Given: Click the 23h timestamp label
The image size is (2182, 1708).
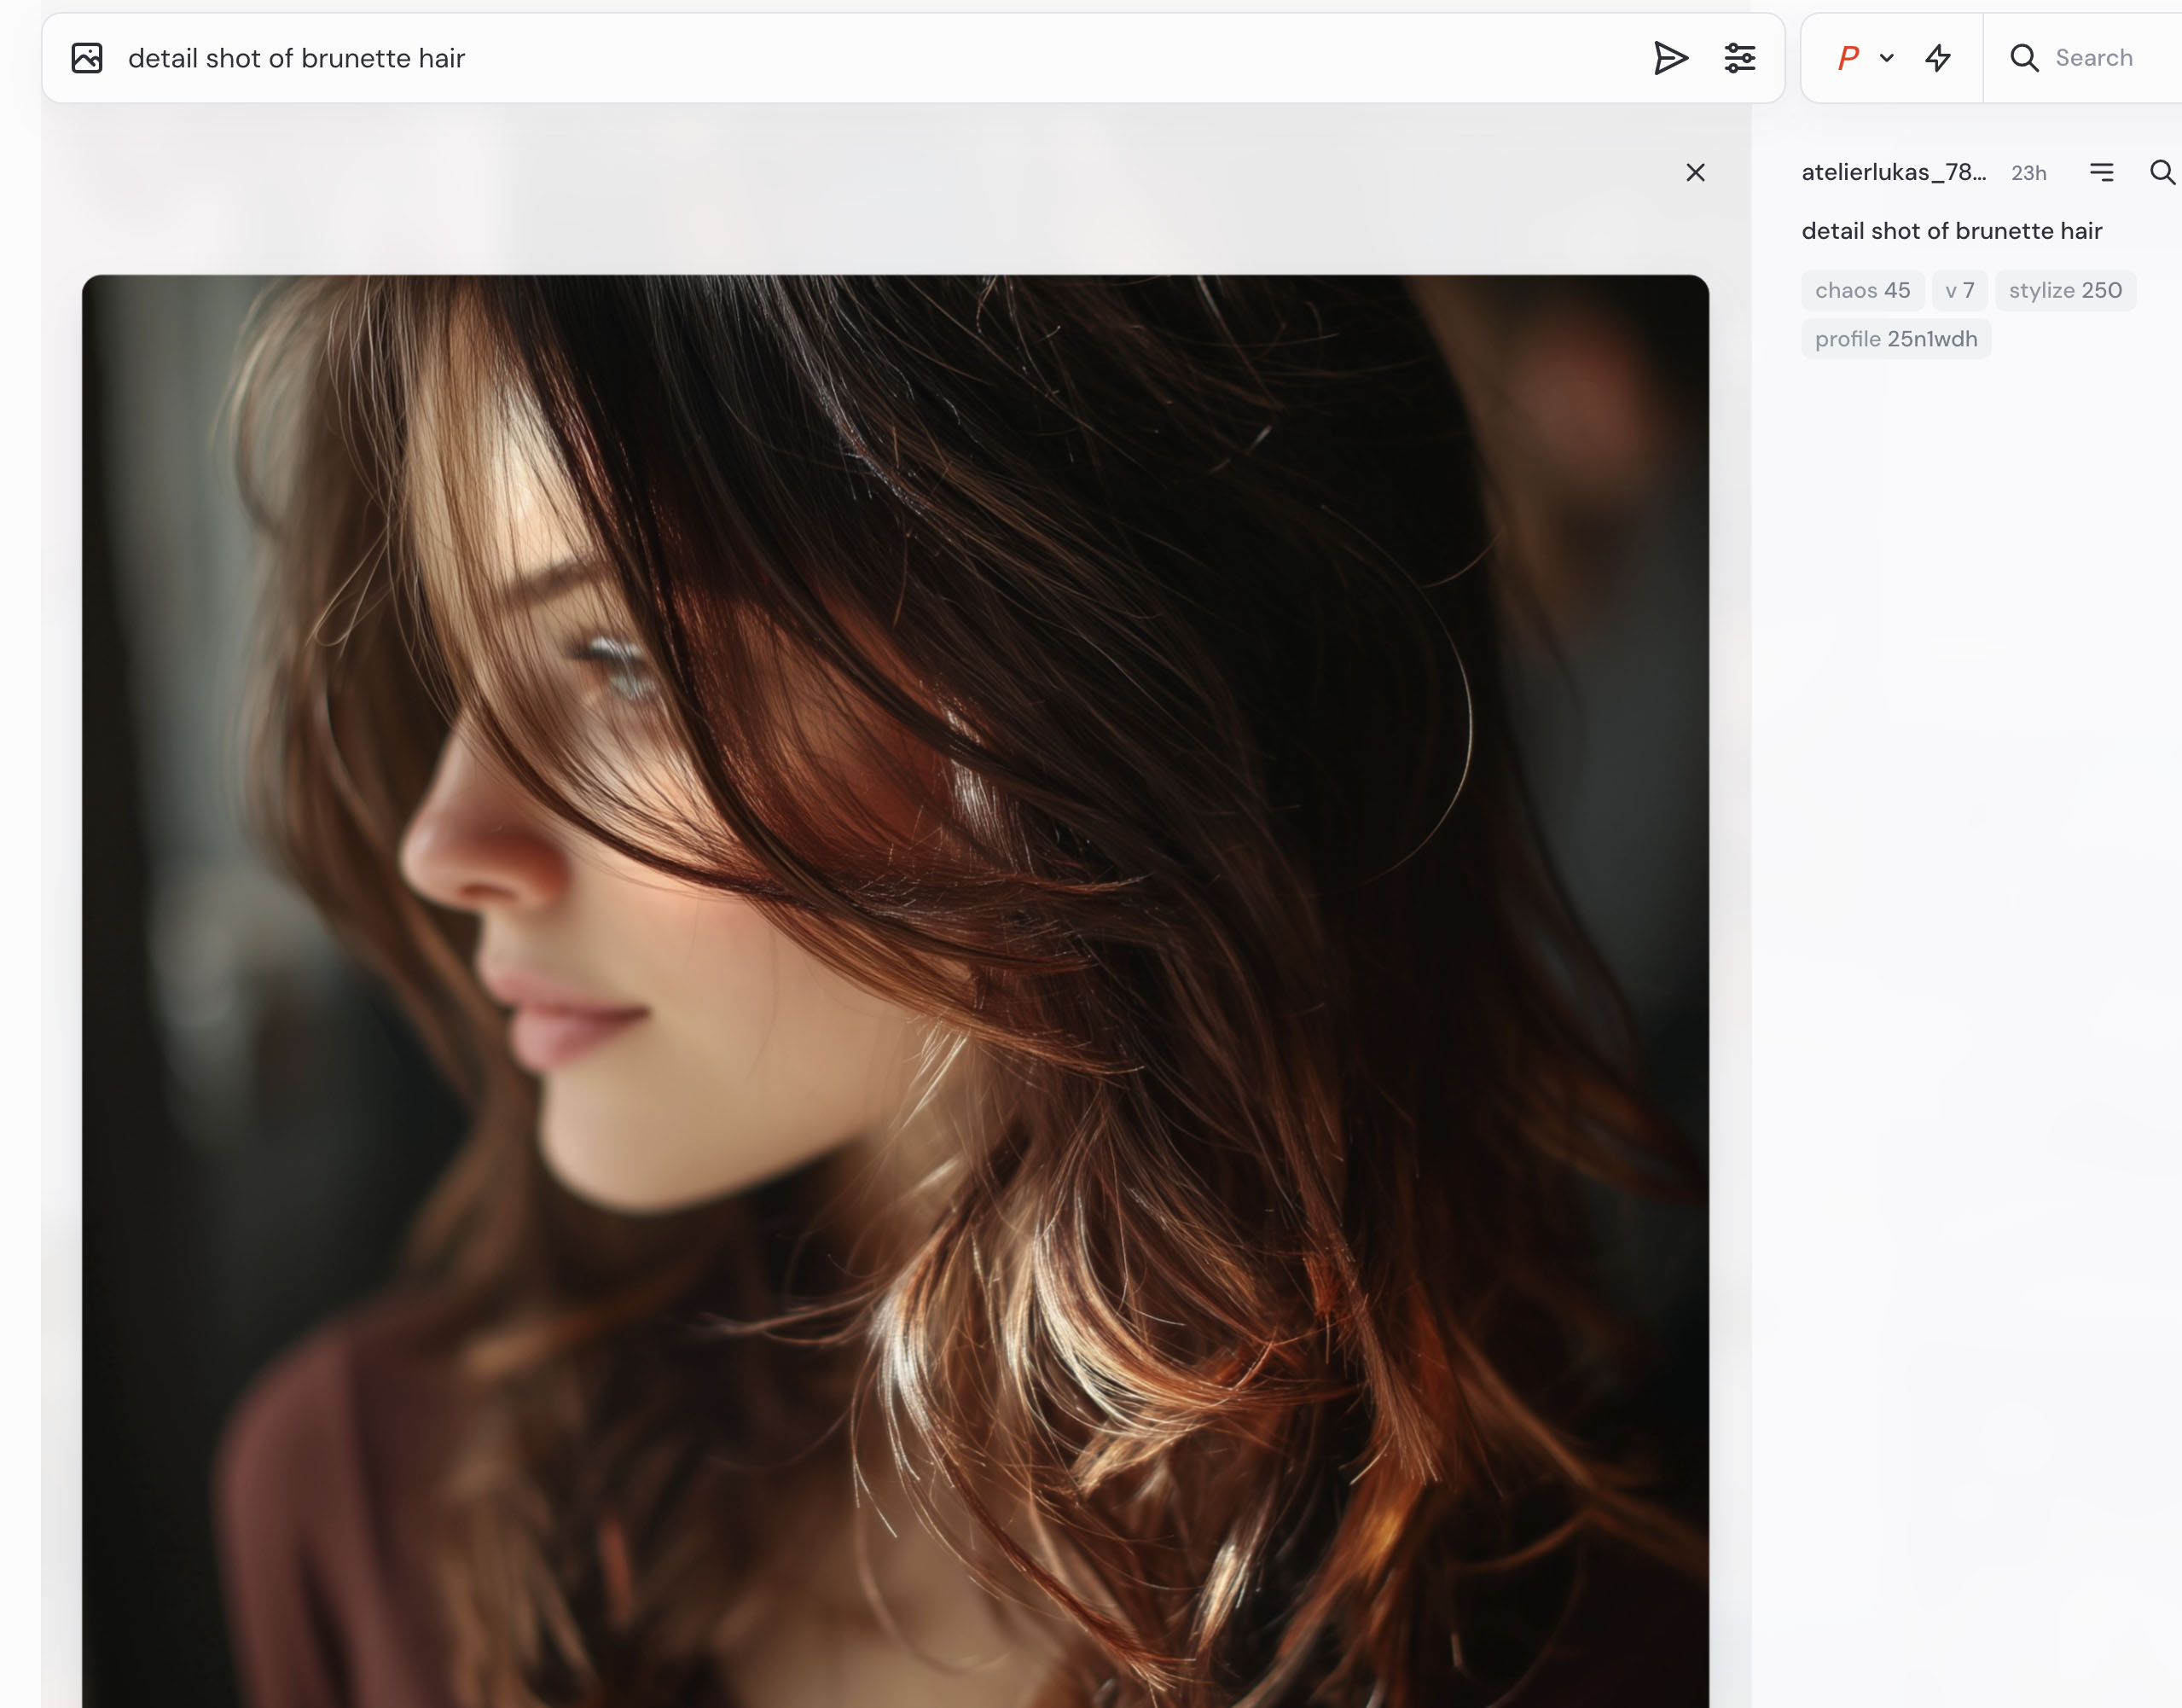Looking at the screenshot, I should click(x=2028, y=173).
